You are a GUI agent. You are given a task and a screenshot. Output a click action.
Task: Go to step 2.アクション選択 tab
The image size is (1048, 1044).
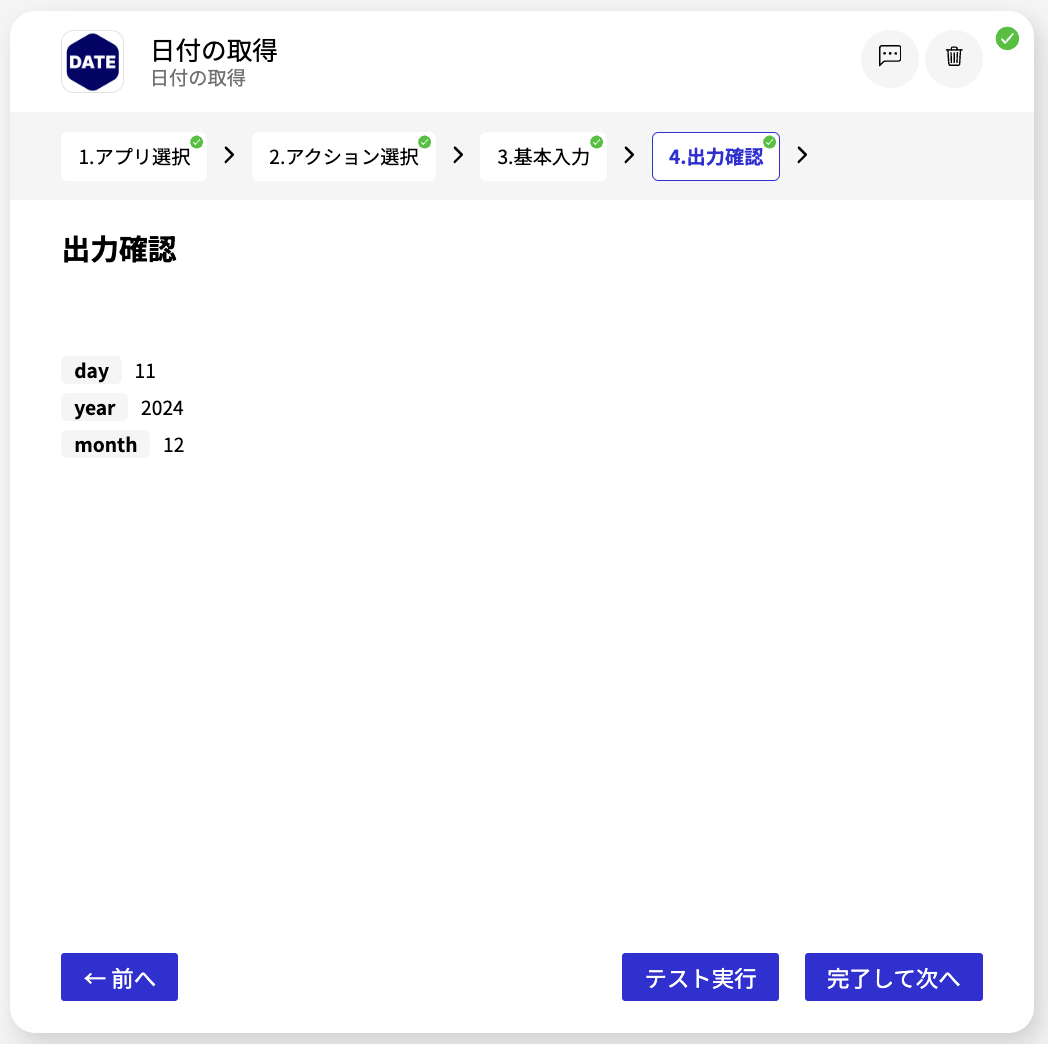[x=344, y=156]
